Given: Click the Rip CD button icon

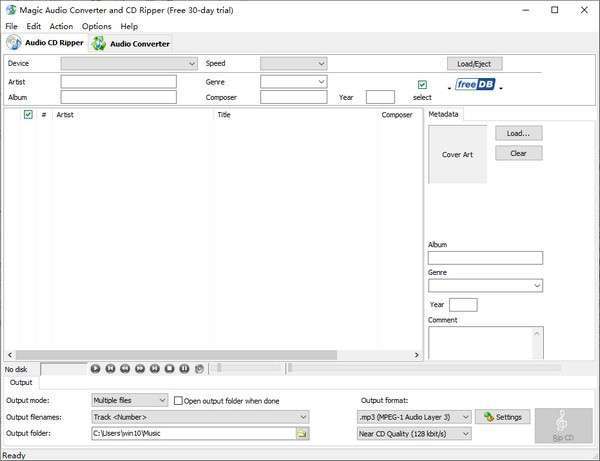Looking at the screenshot, I should 562,425.
